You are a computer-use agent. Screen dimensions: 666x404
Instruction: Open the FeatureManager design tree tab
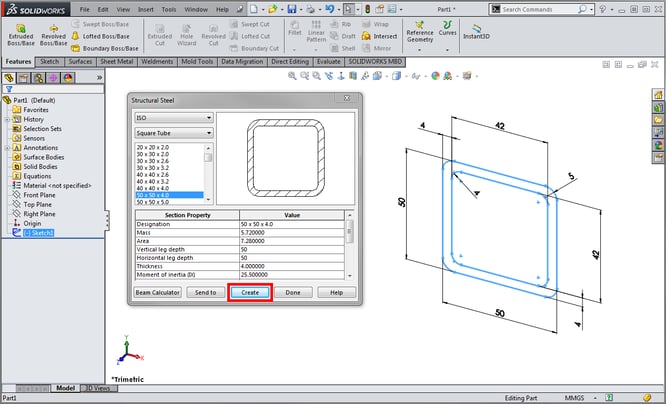click(9, 78)
